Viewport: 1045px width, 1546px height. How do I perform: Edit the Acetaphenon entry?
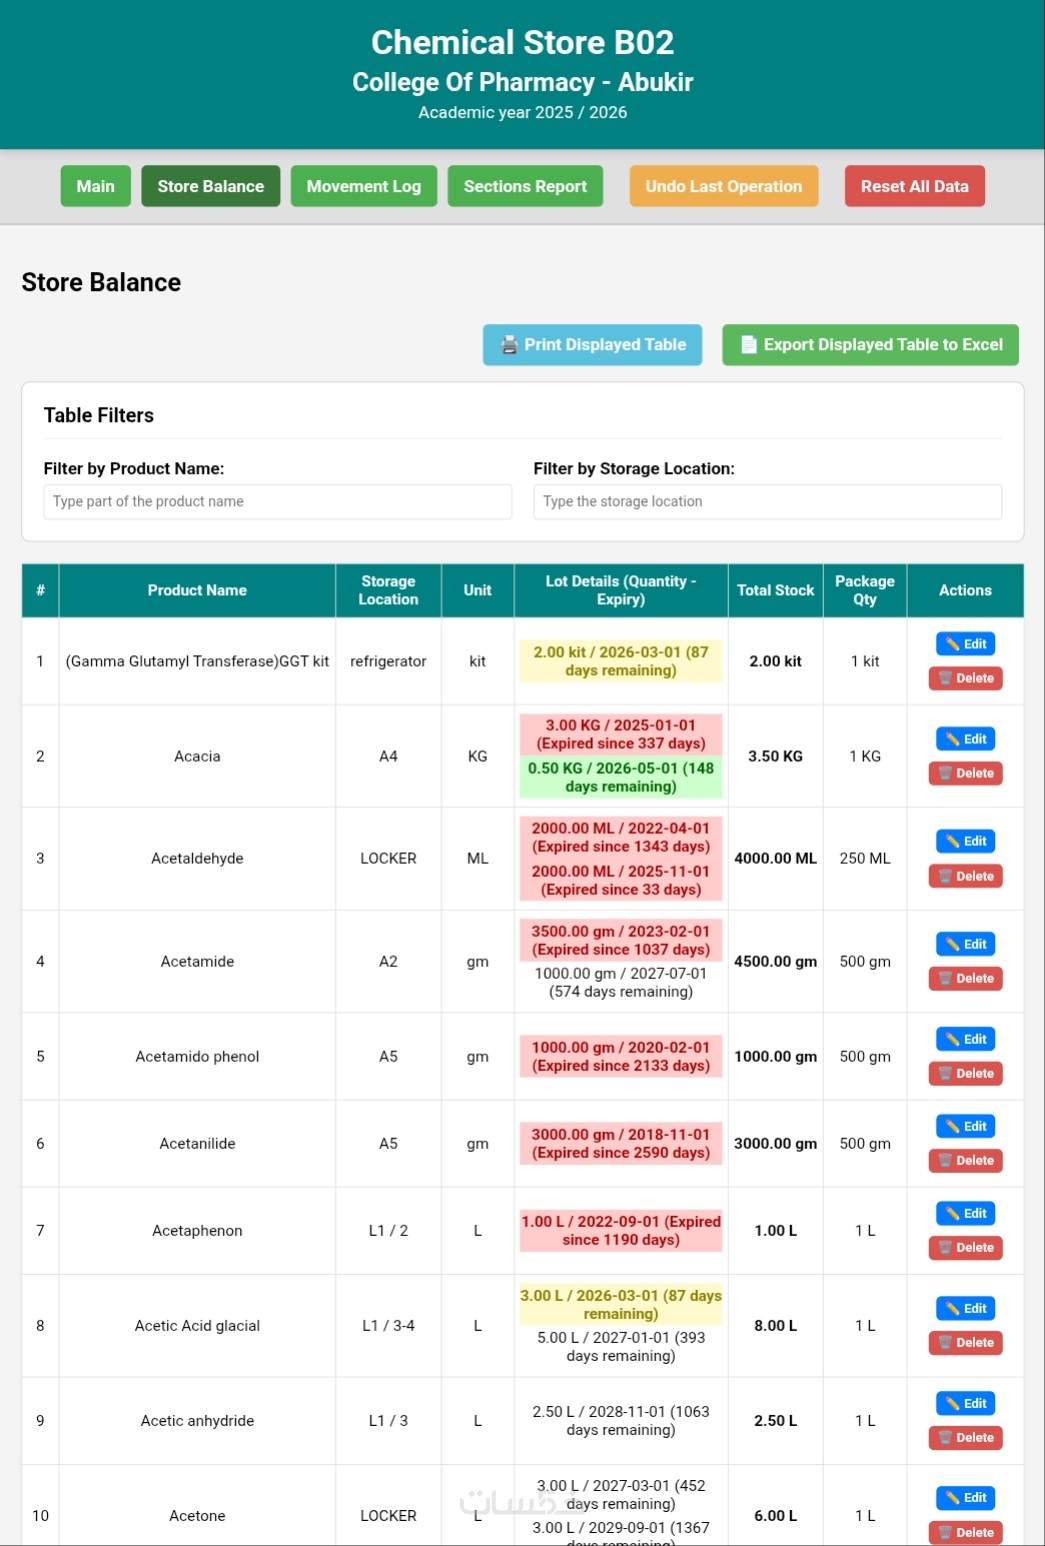[x=965, y=1213]
